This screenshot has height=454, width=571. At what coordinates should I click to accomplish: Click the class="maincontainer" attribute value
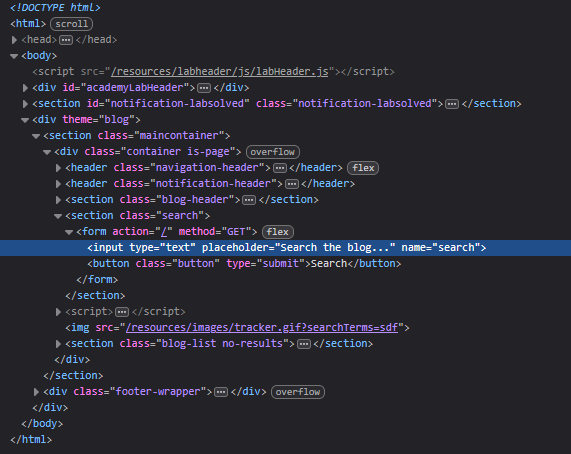pyautogui.click(x=179, y=136)
